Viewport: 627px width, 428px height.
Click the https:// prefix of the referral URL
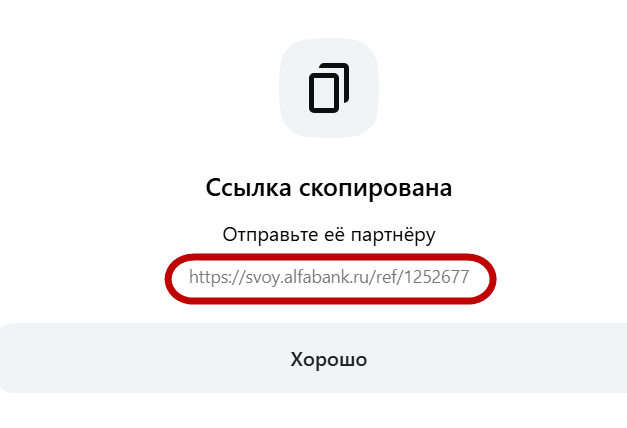coord(217,277)
